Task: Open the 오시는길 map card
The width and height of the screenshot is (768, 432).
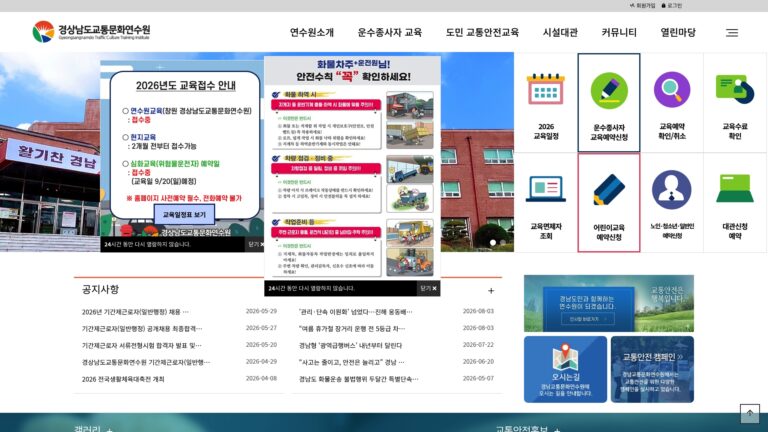Action: click(565, 369)
